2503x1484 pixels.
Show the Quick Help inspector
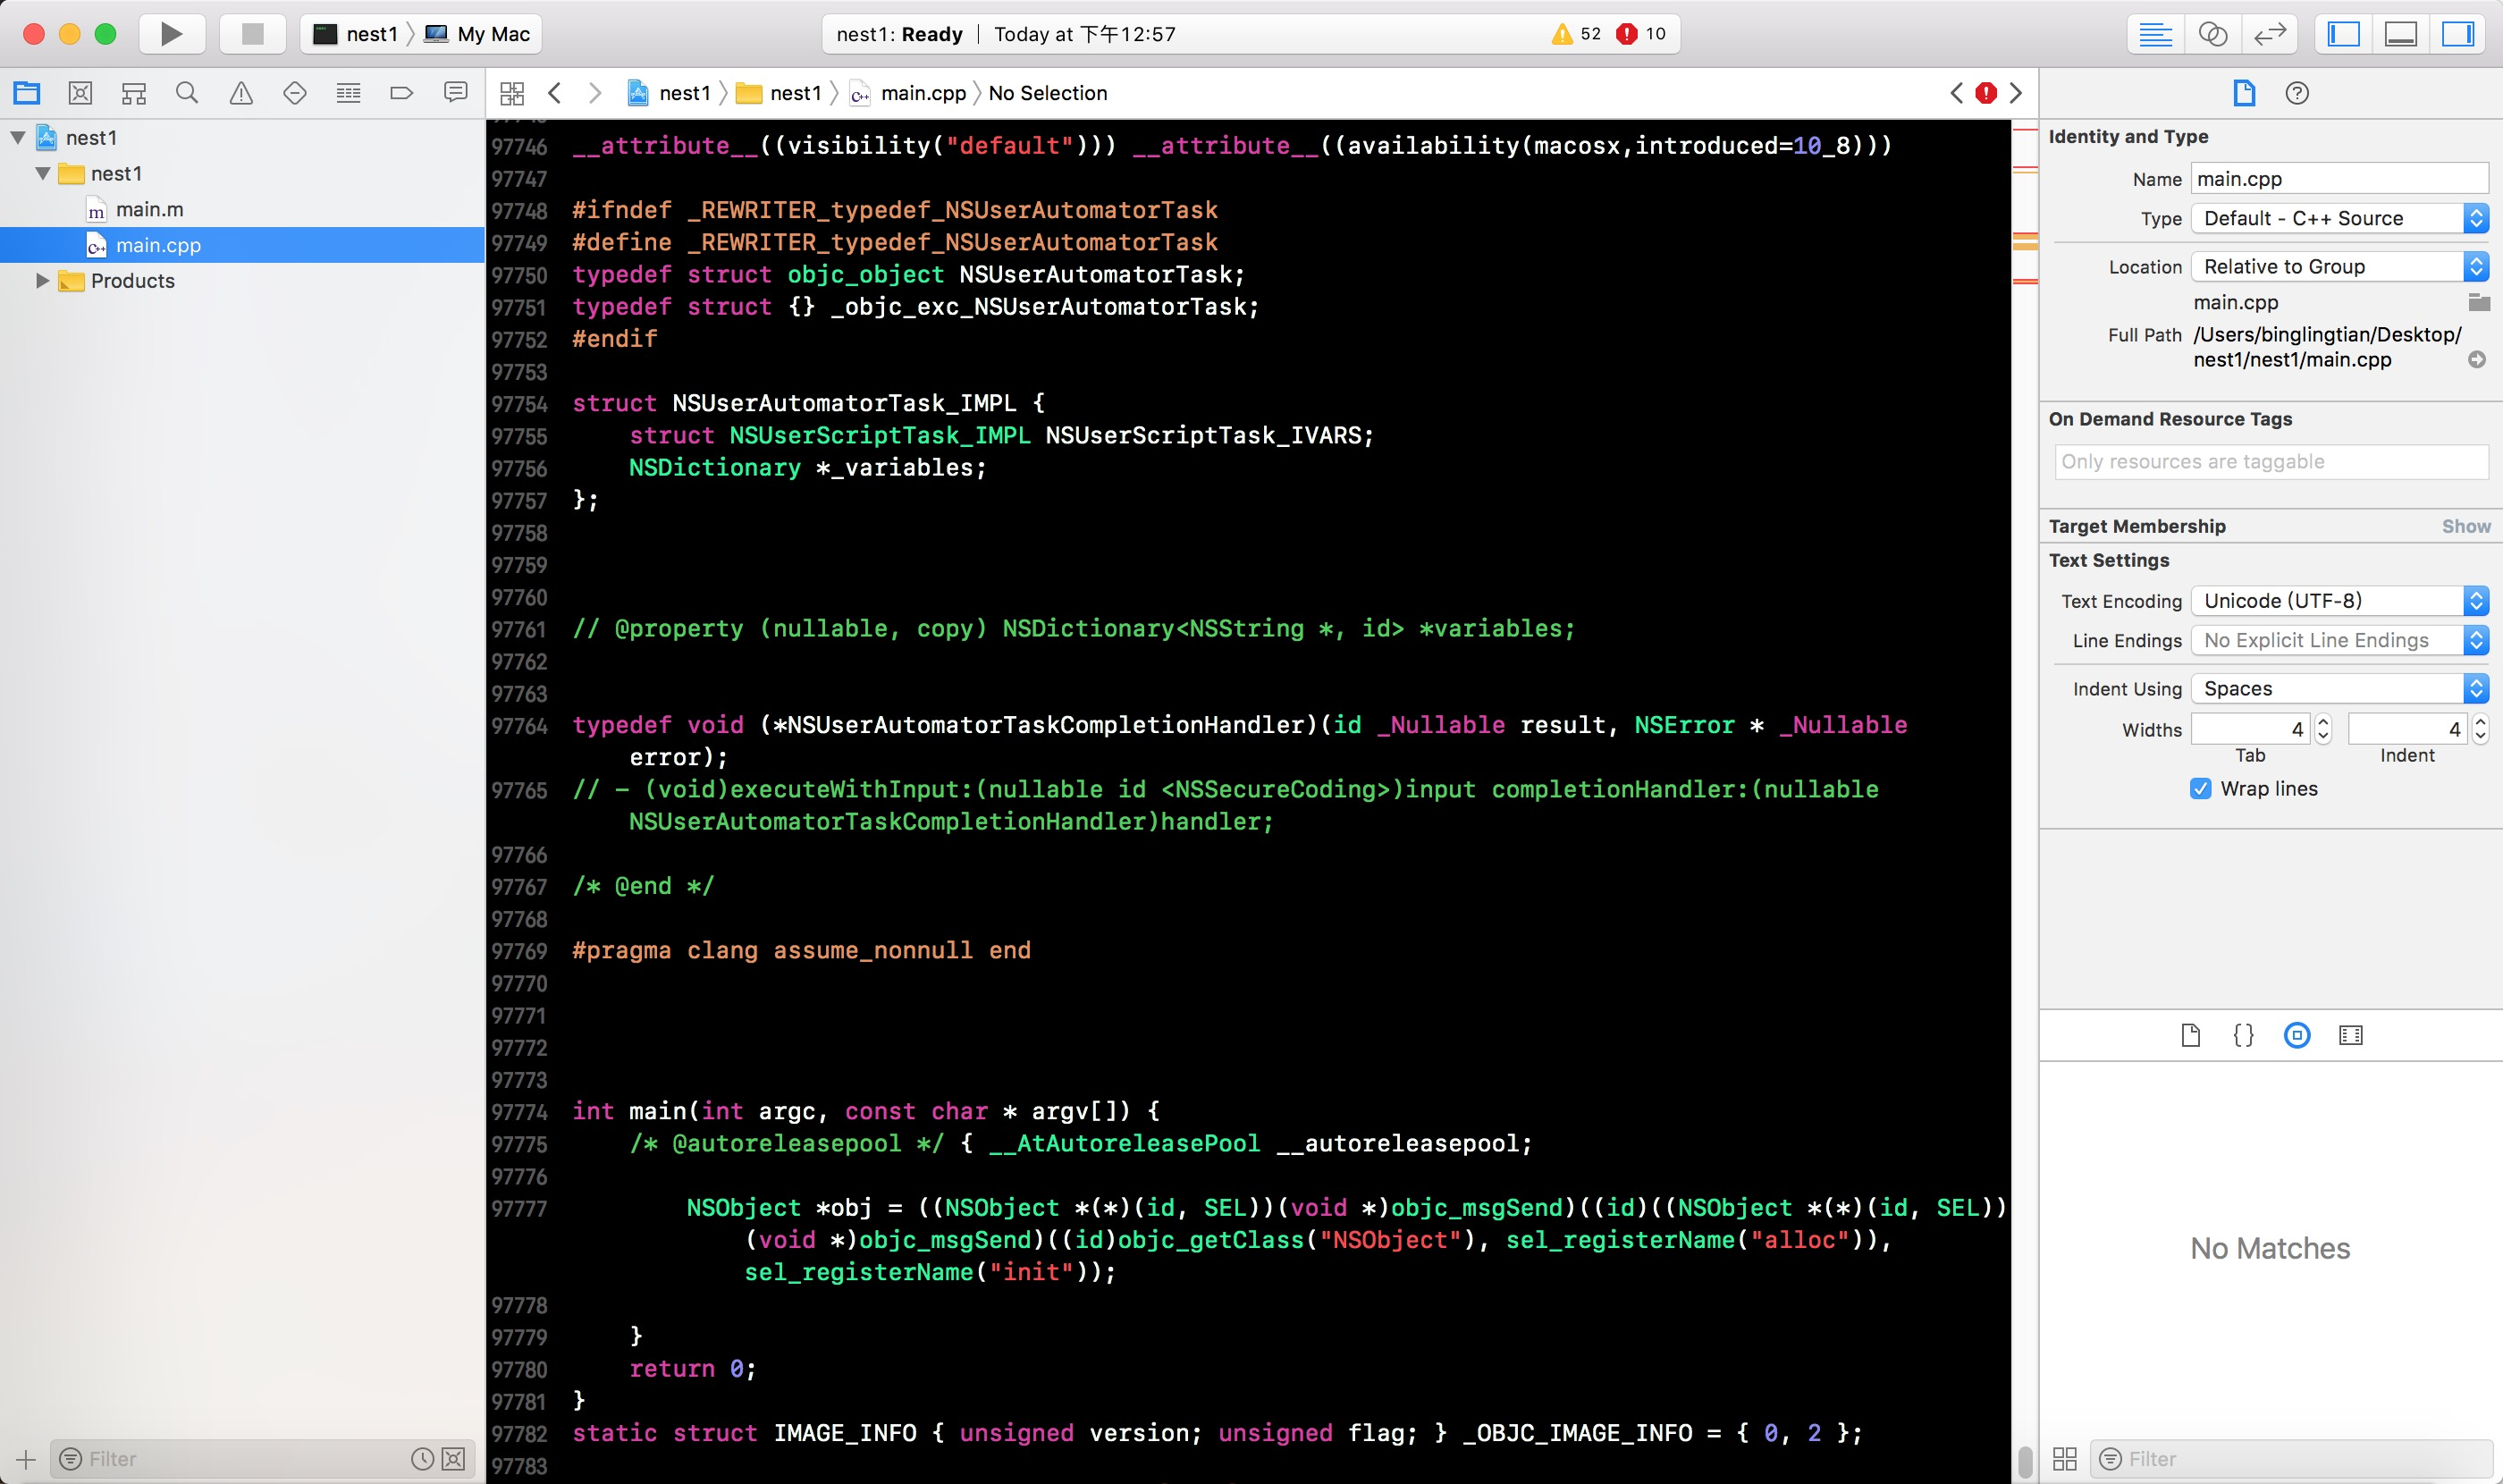tap(2297, 93)
